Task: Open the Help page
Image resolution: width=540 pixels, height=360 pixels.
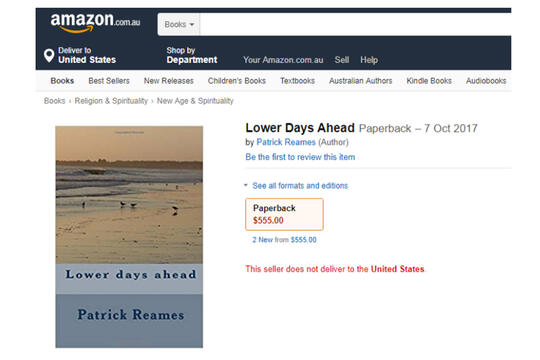Action: click(x=369, y=60)
